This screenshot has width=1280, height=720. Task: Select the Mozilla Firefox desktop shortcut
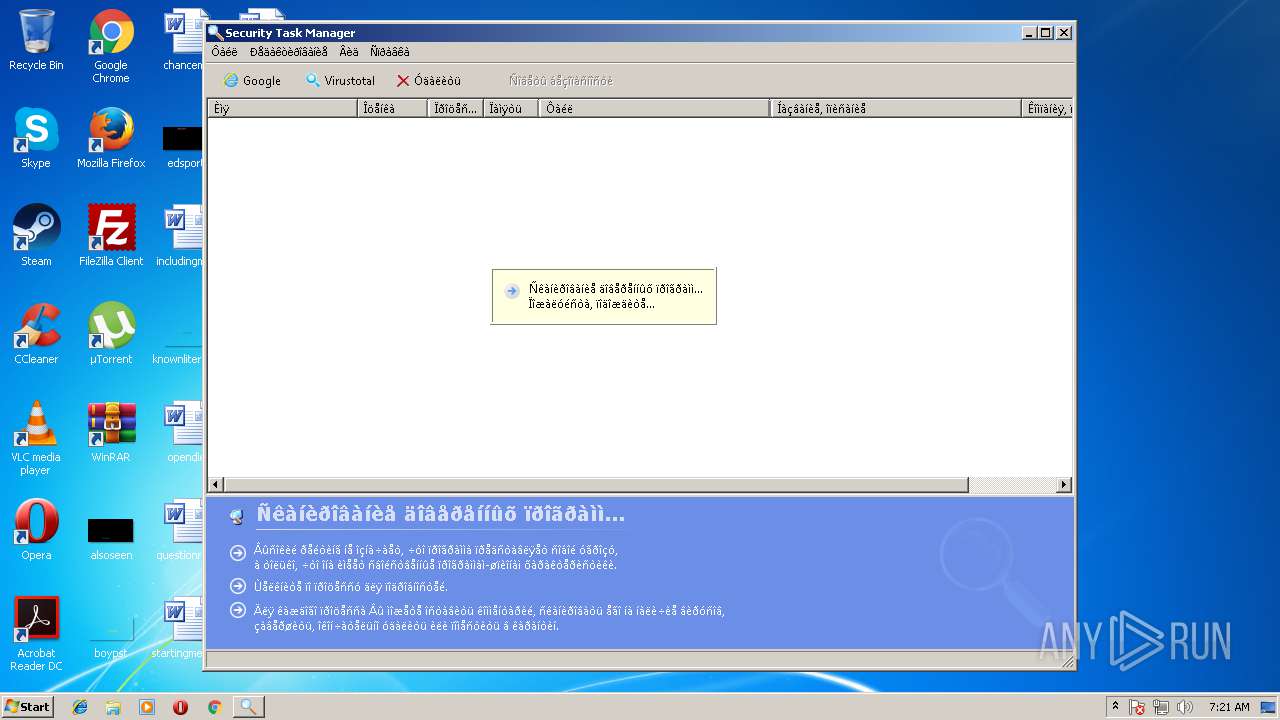(x=111, y=138)
